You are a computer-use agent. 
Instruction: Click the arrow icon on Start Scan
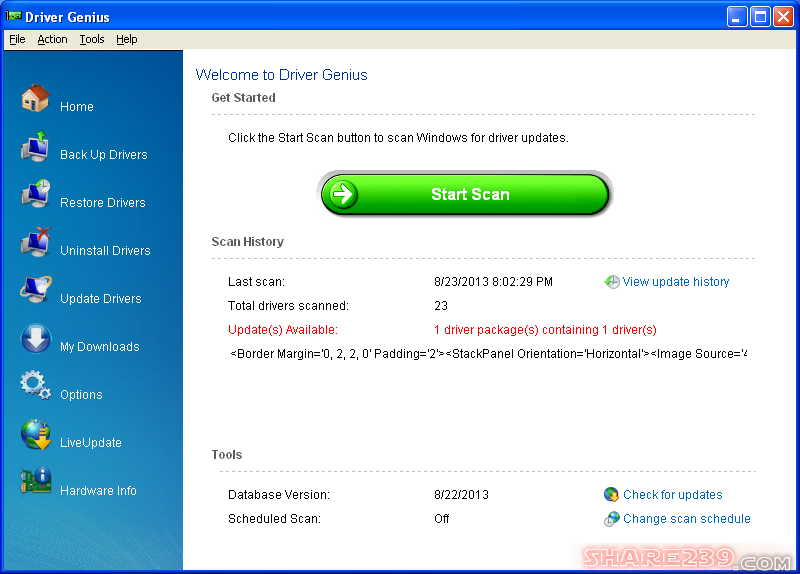(x=343, y=194)
